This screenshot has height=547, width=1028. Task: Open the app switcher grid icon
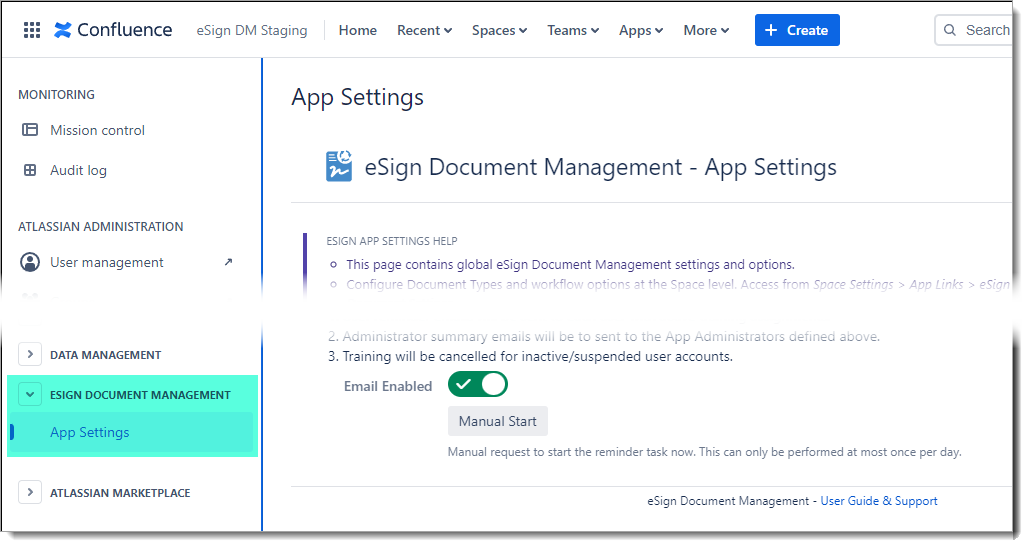click(x=32, y=30)
